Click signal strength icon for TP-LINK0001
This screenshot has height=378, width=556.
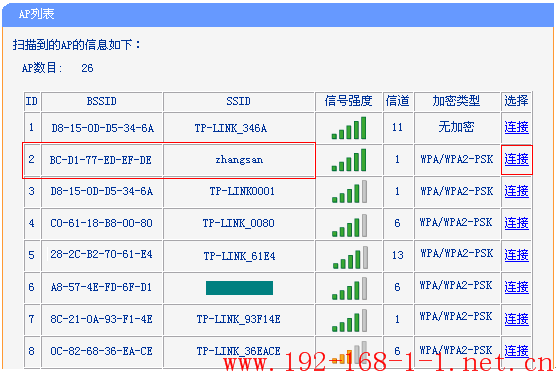(350, 191)
